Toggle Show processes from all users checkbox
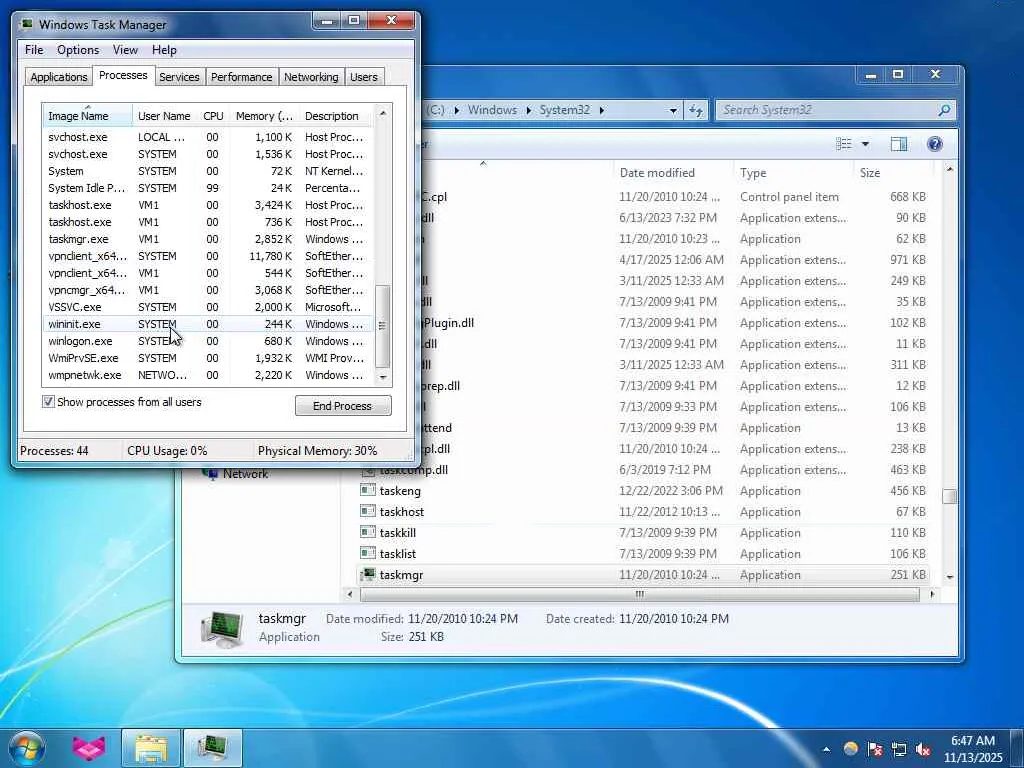Screen dimensions: 1024x768 pyautogui.click(x=48, y=402)
